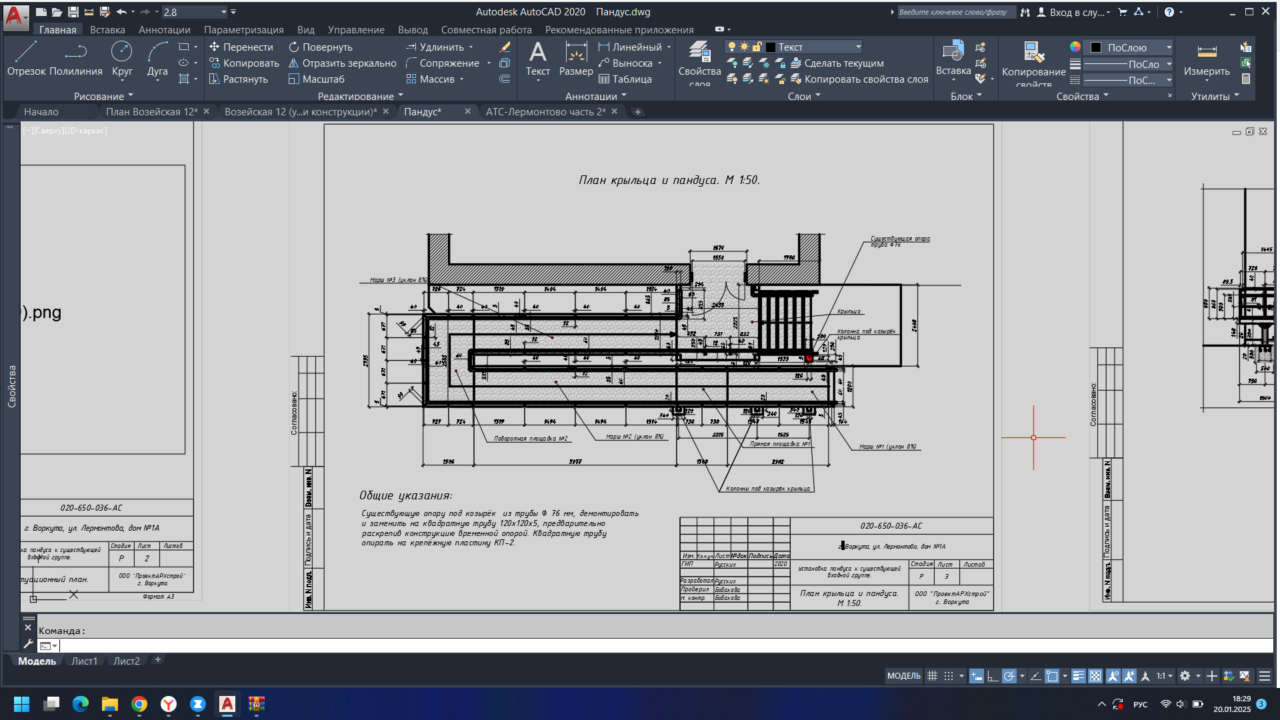
Task: Click Копировать свойства слоя command
Action: (857, 79)
